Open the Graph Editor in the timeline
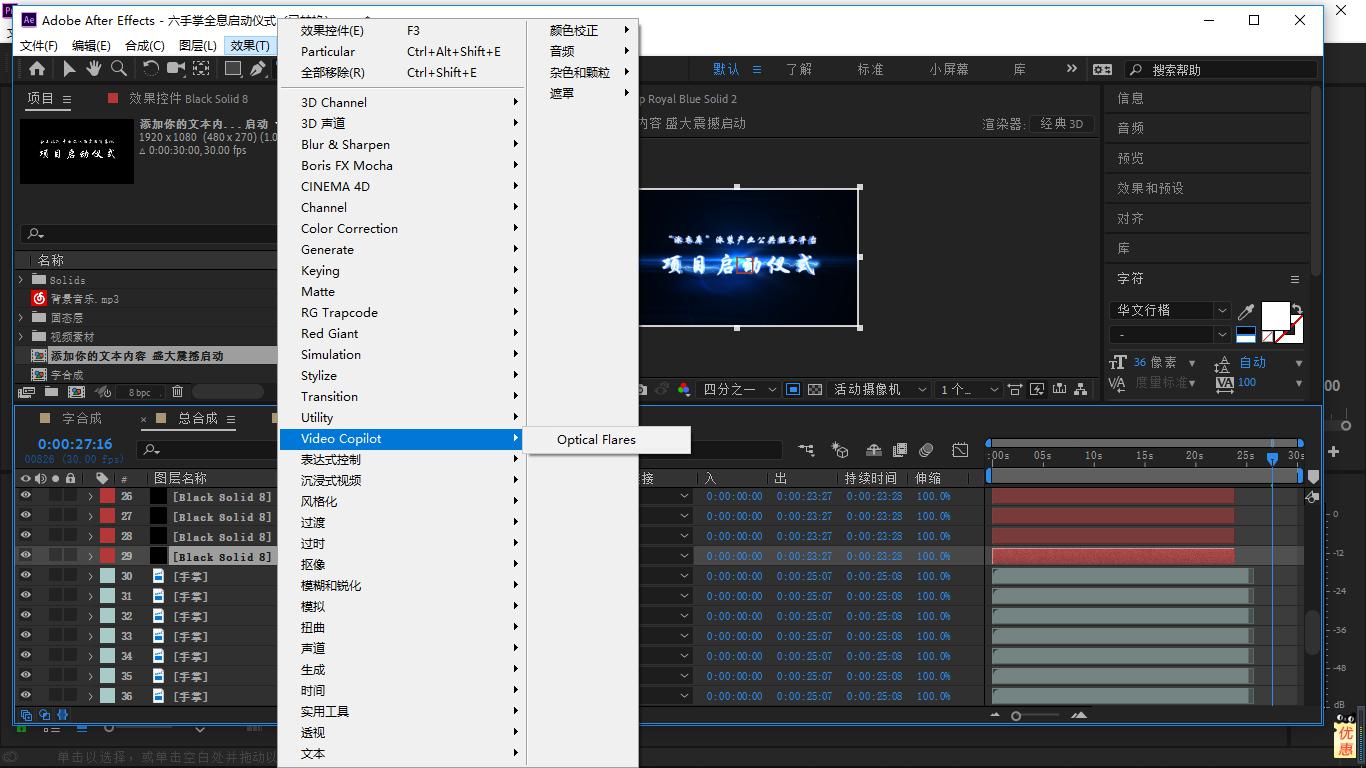The width and height of the screenshot is (1366, 768). tap(960, 450)
